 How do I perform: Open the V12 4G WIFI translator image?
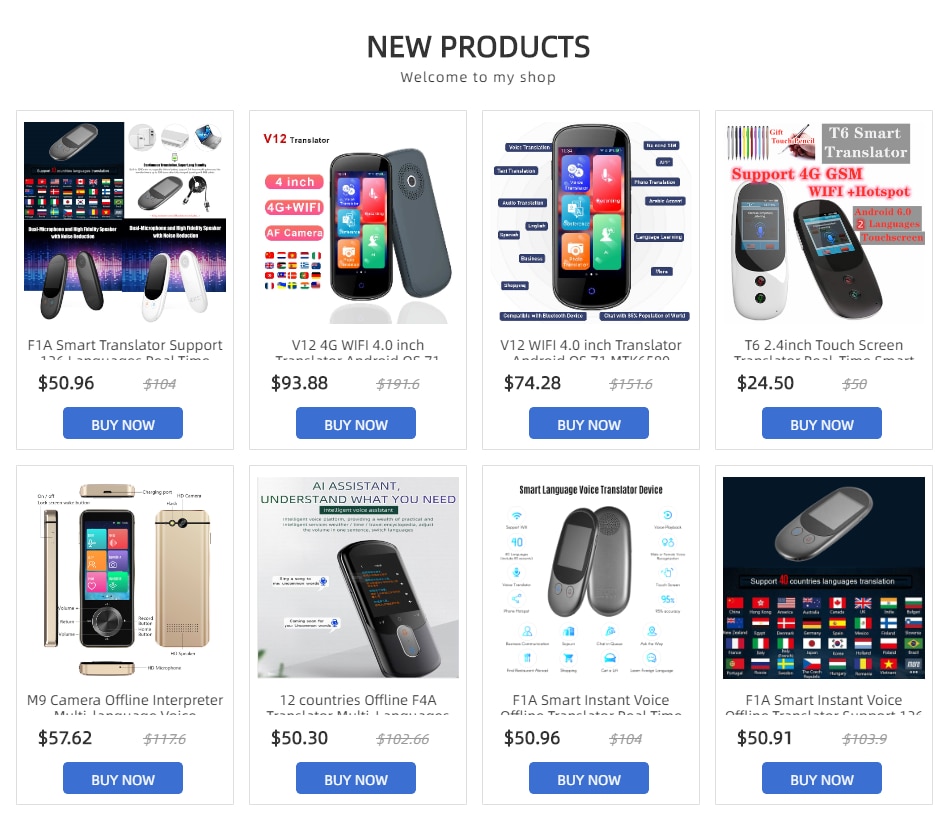click(358, 223)
